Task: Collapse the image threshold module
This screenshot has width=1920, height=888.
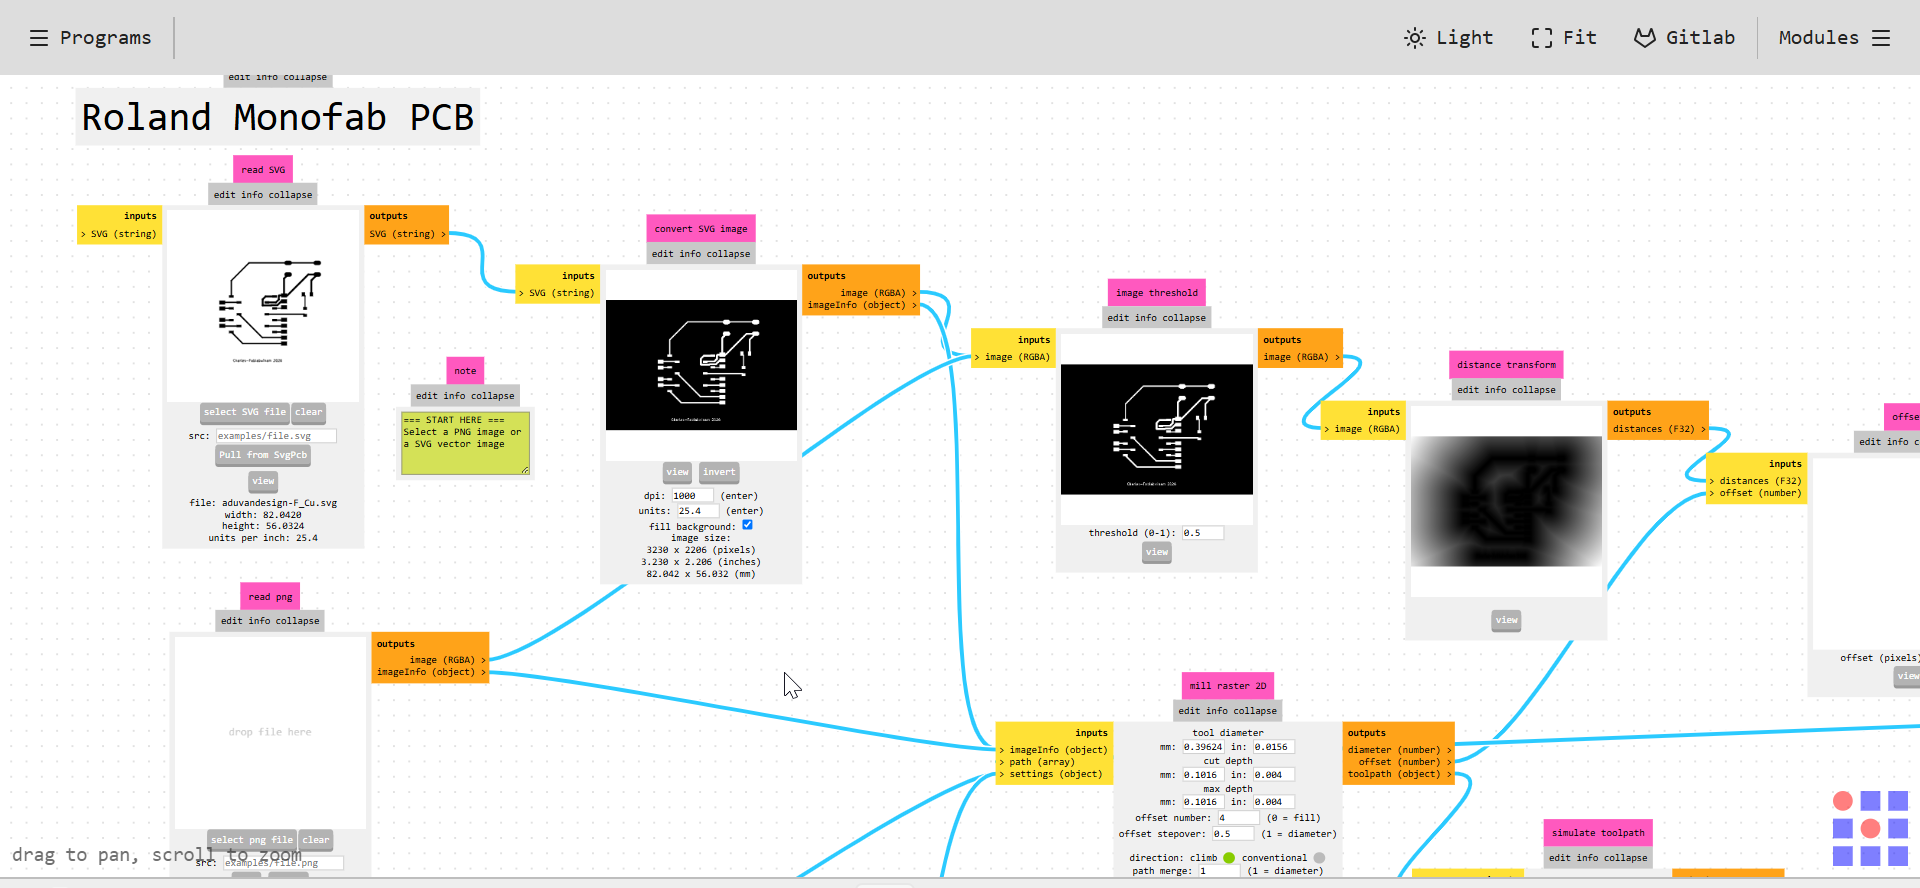Action: click(1184, 318)
